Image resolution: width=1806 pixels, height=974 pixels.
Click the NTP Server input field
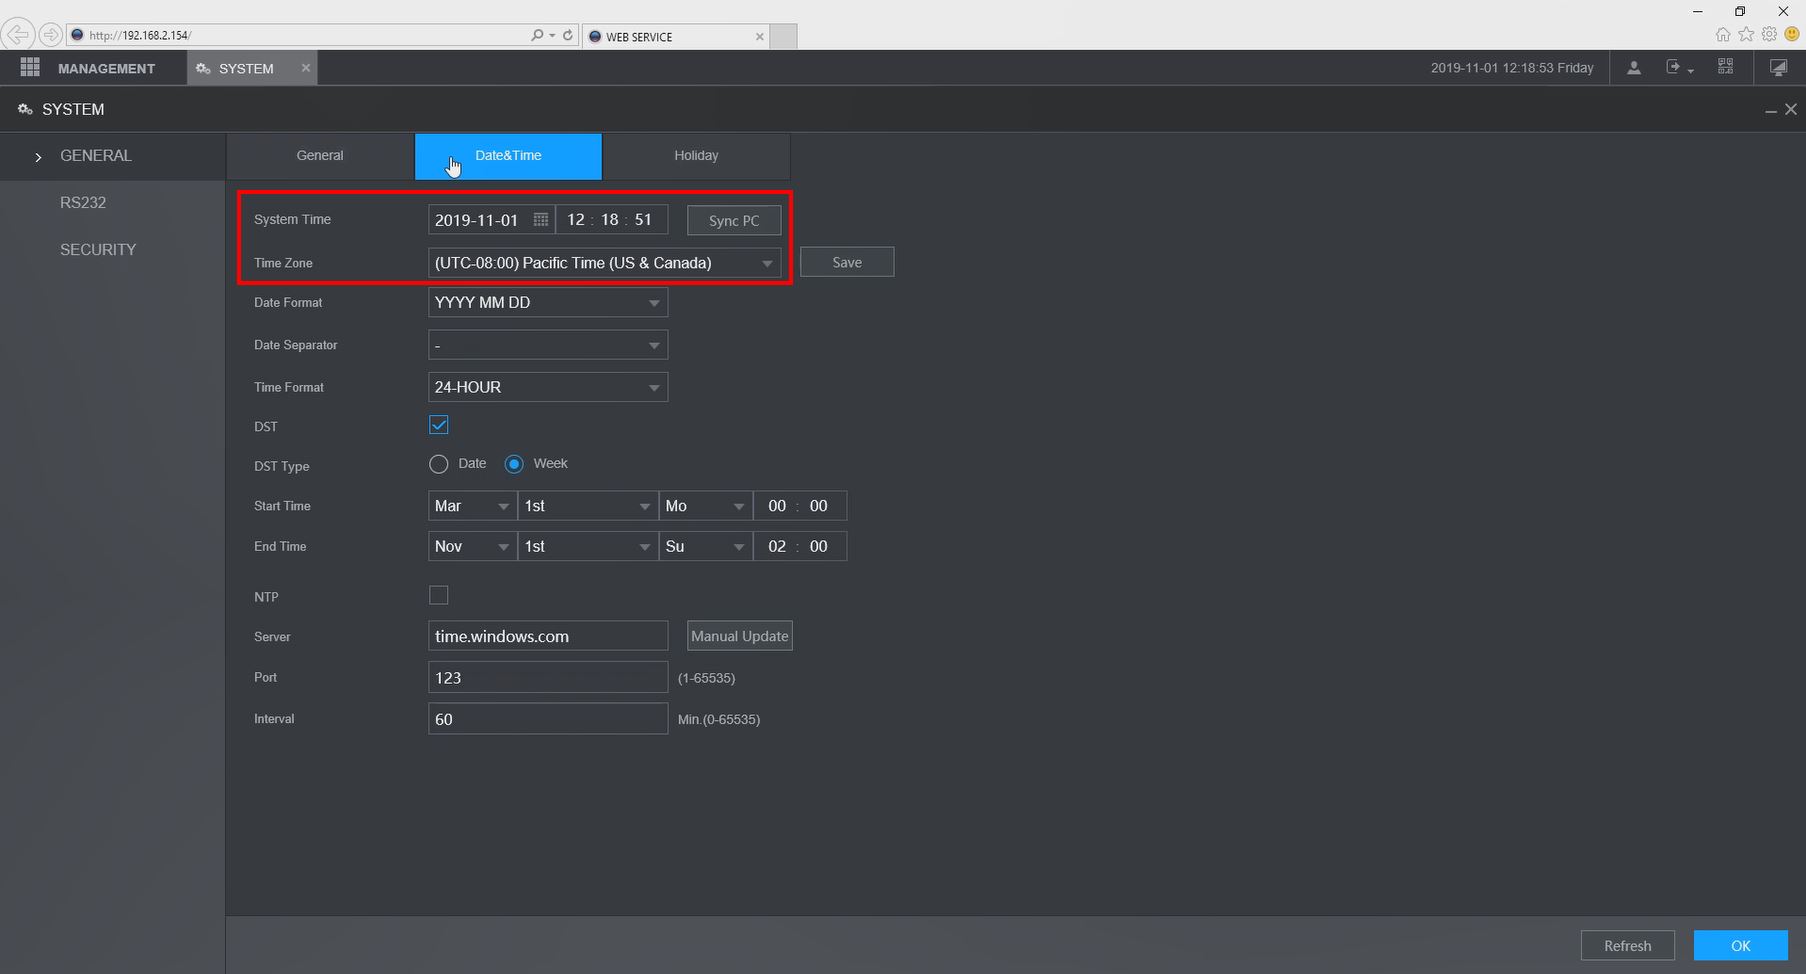(x=547, y=637)
